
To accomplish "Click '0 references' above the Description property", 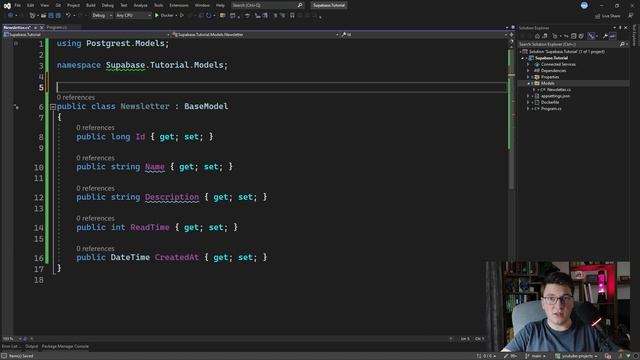I will (x=95, y=188).
